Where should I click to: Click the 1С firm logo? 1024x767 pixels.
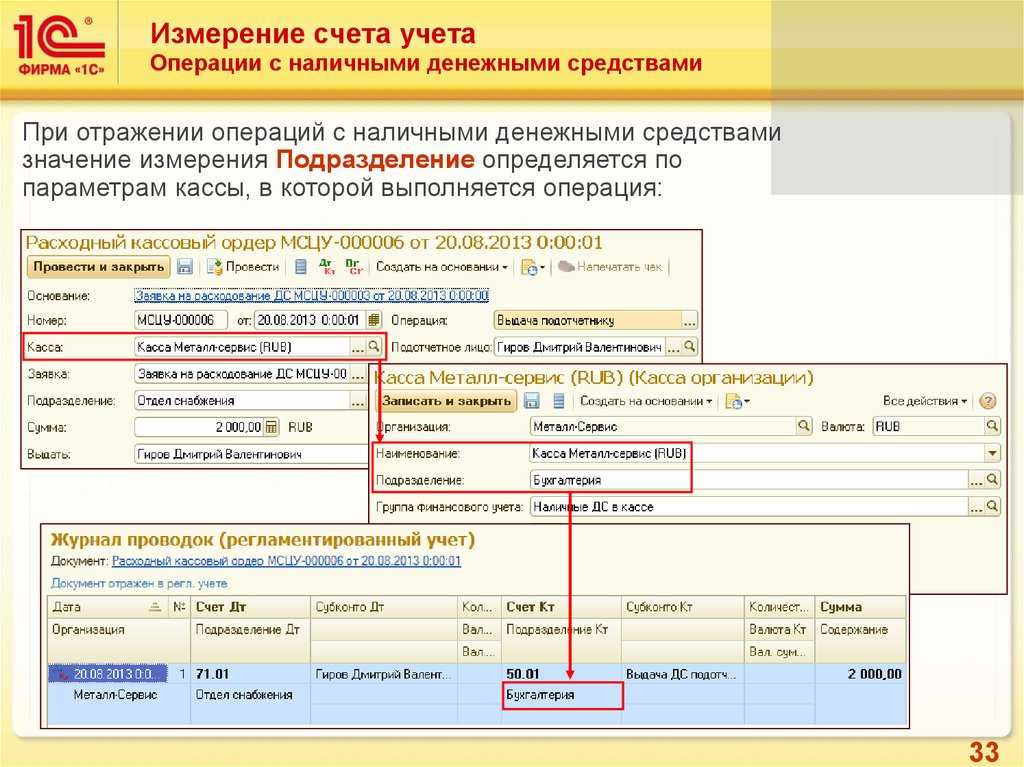[x=59, y=44]
